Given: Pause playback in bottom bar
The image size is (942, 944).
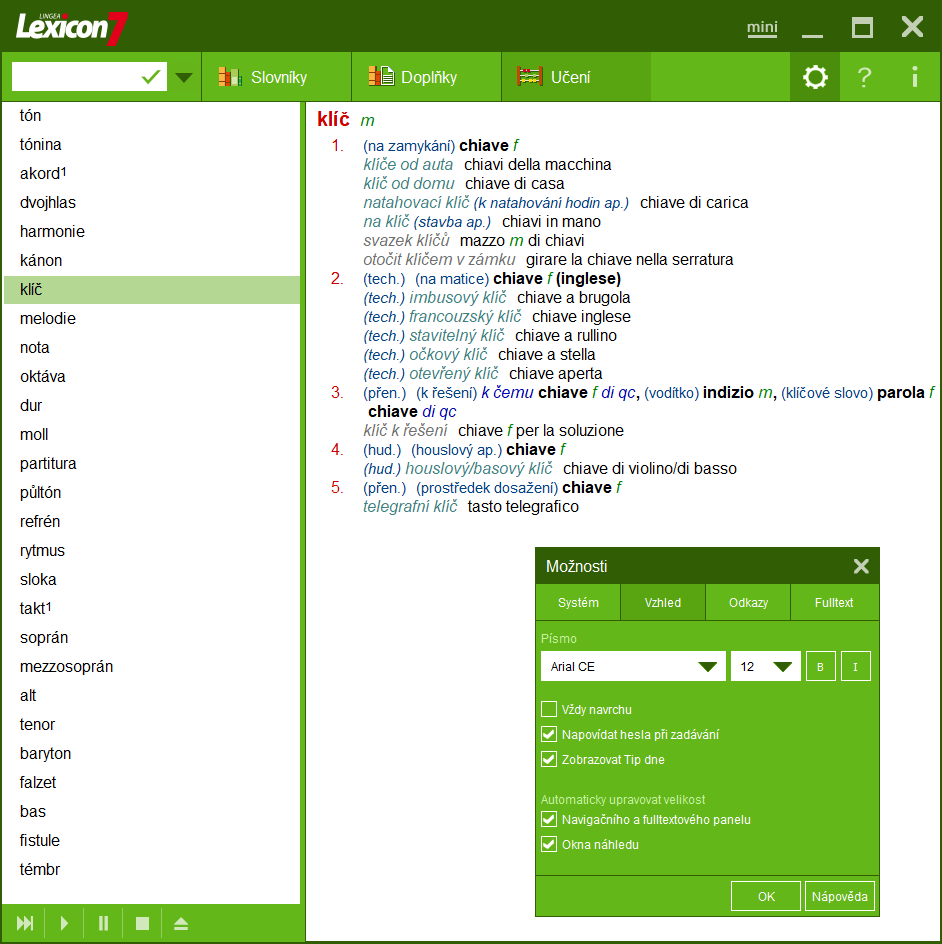Looking at the screenshot, I should click(x=104, y=923).
